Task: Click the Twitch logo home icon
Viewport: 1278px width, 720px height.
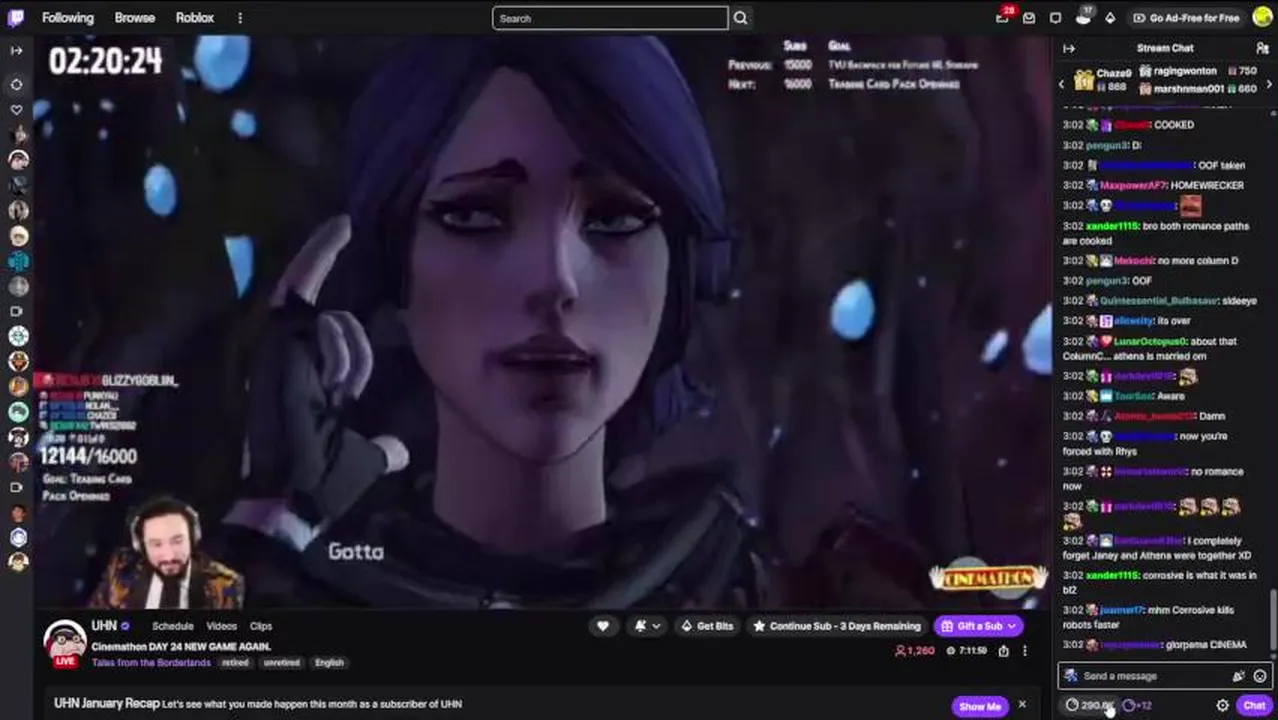Action: pos(17,17)
